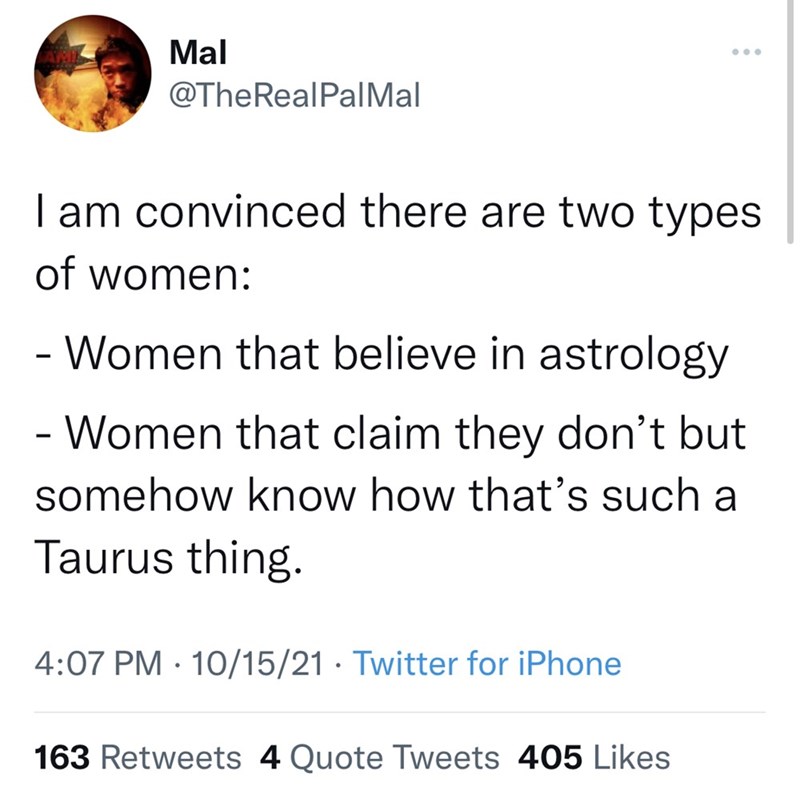Open the display name Mal
The image size is (800, 798).
pos(191,49)
